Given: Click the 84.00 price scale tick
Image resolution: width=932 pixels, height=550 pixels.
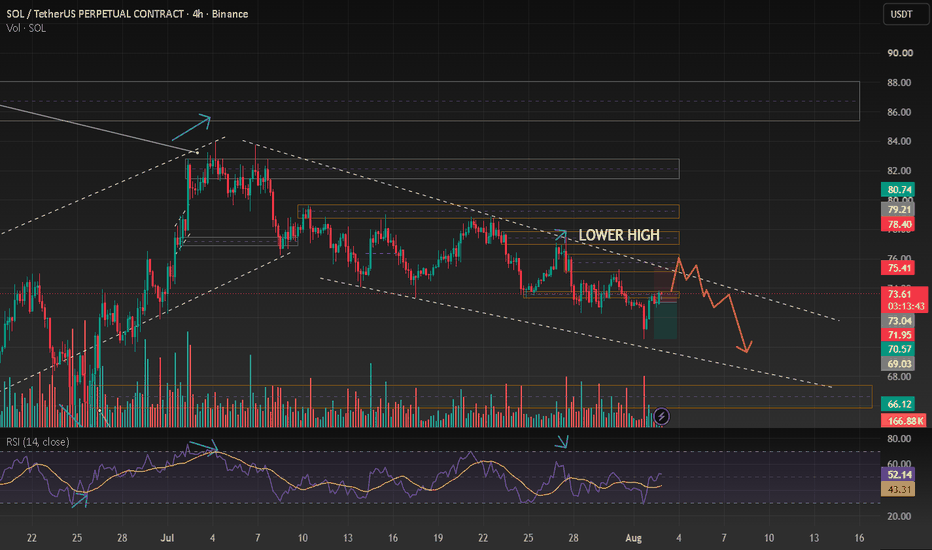Looking at the screenshot, I should (899, 141).
